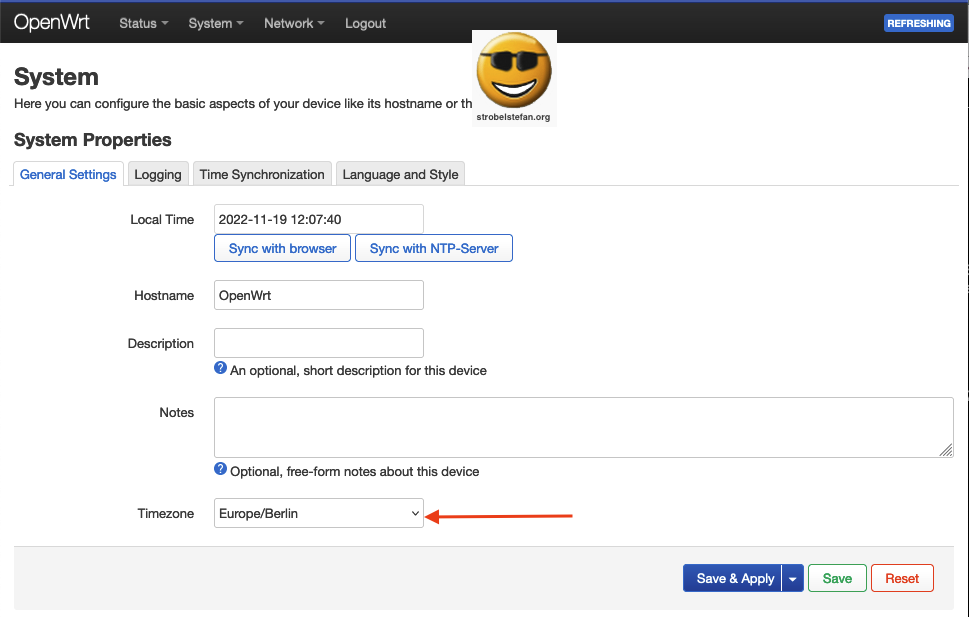Click the OpenWrt logo in header
This screenshot has width=969, height=617.
52,22
